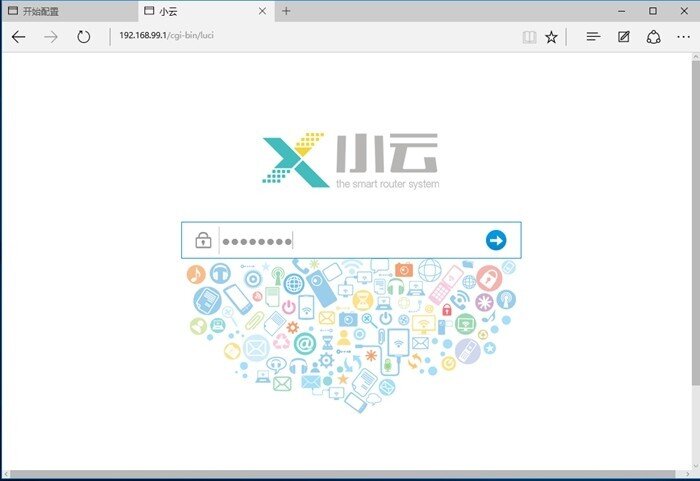
Task: Minimize the browser window
Action: [621, 11]
